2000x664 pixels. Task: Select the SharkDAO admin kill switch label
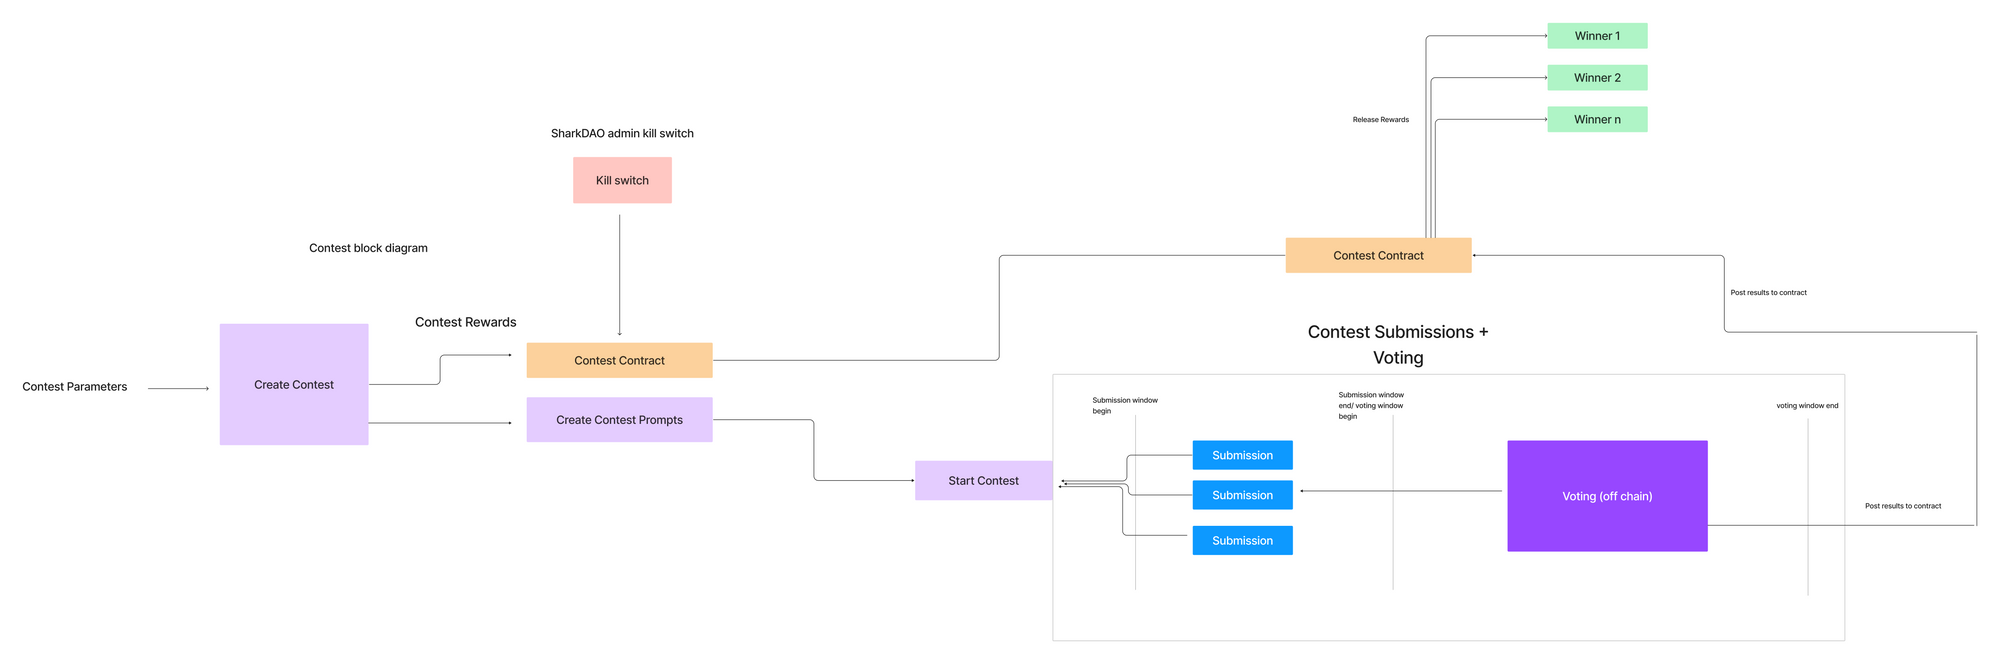coord(622,133)
